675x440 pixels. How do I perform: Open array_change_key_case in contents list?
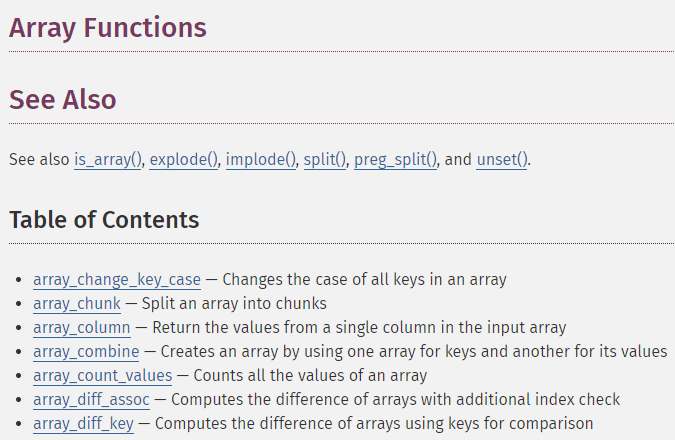click(x=117, y=280)
